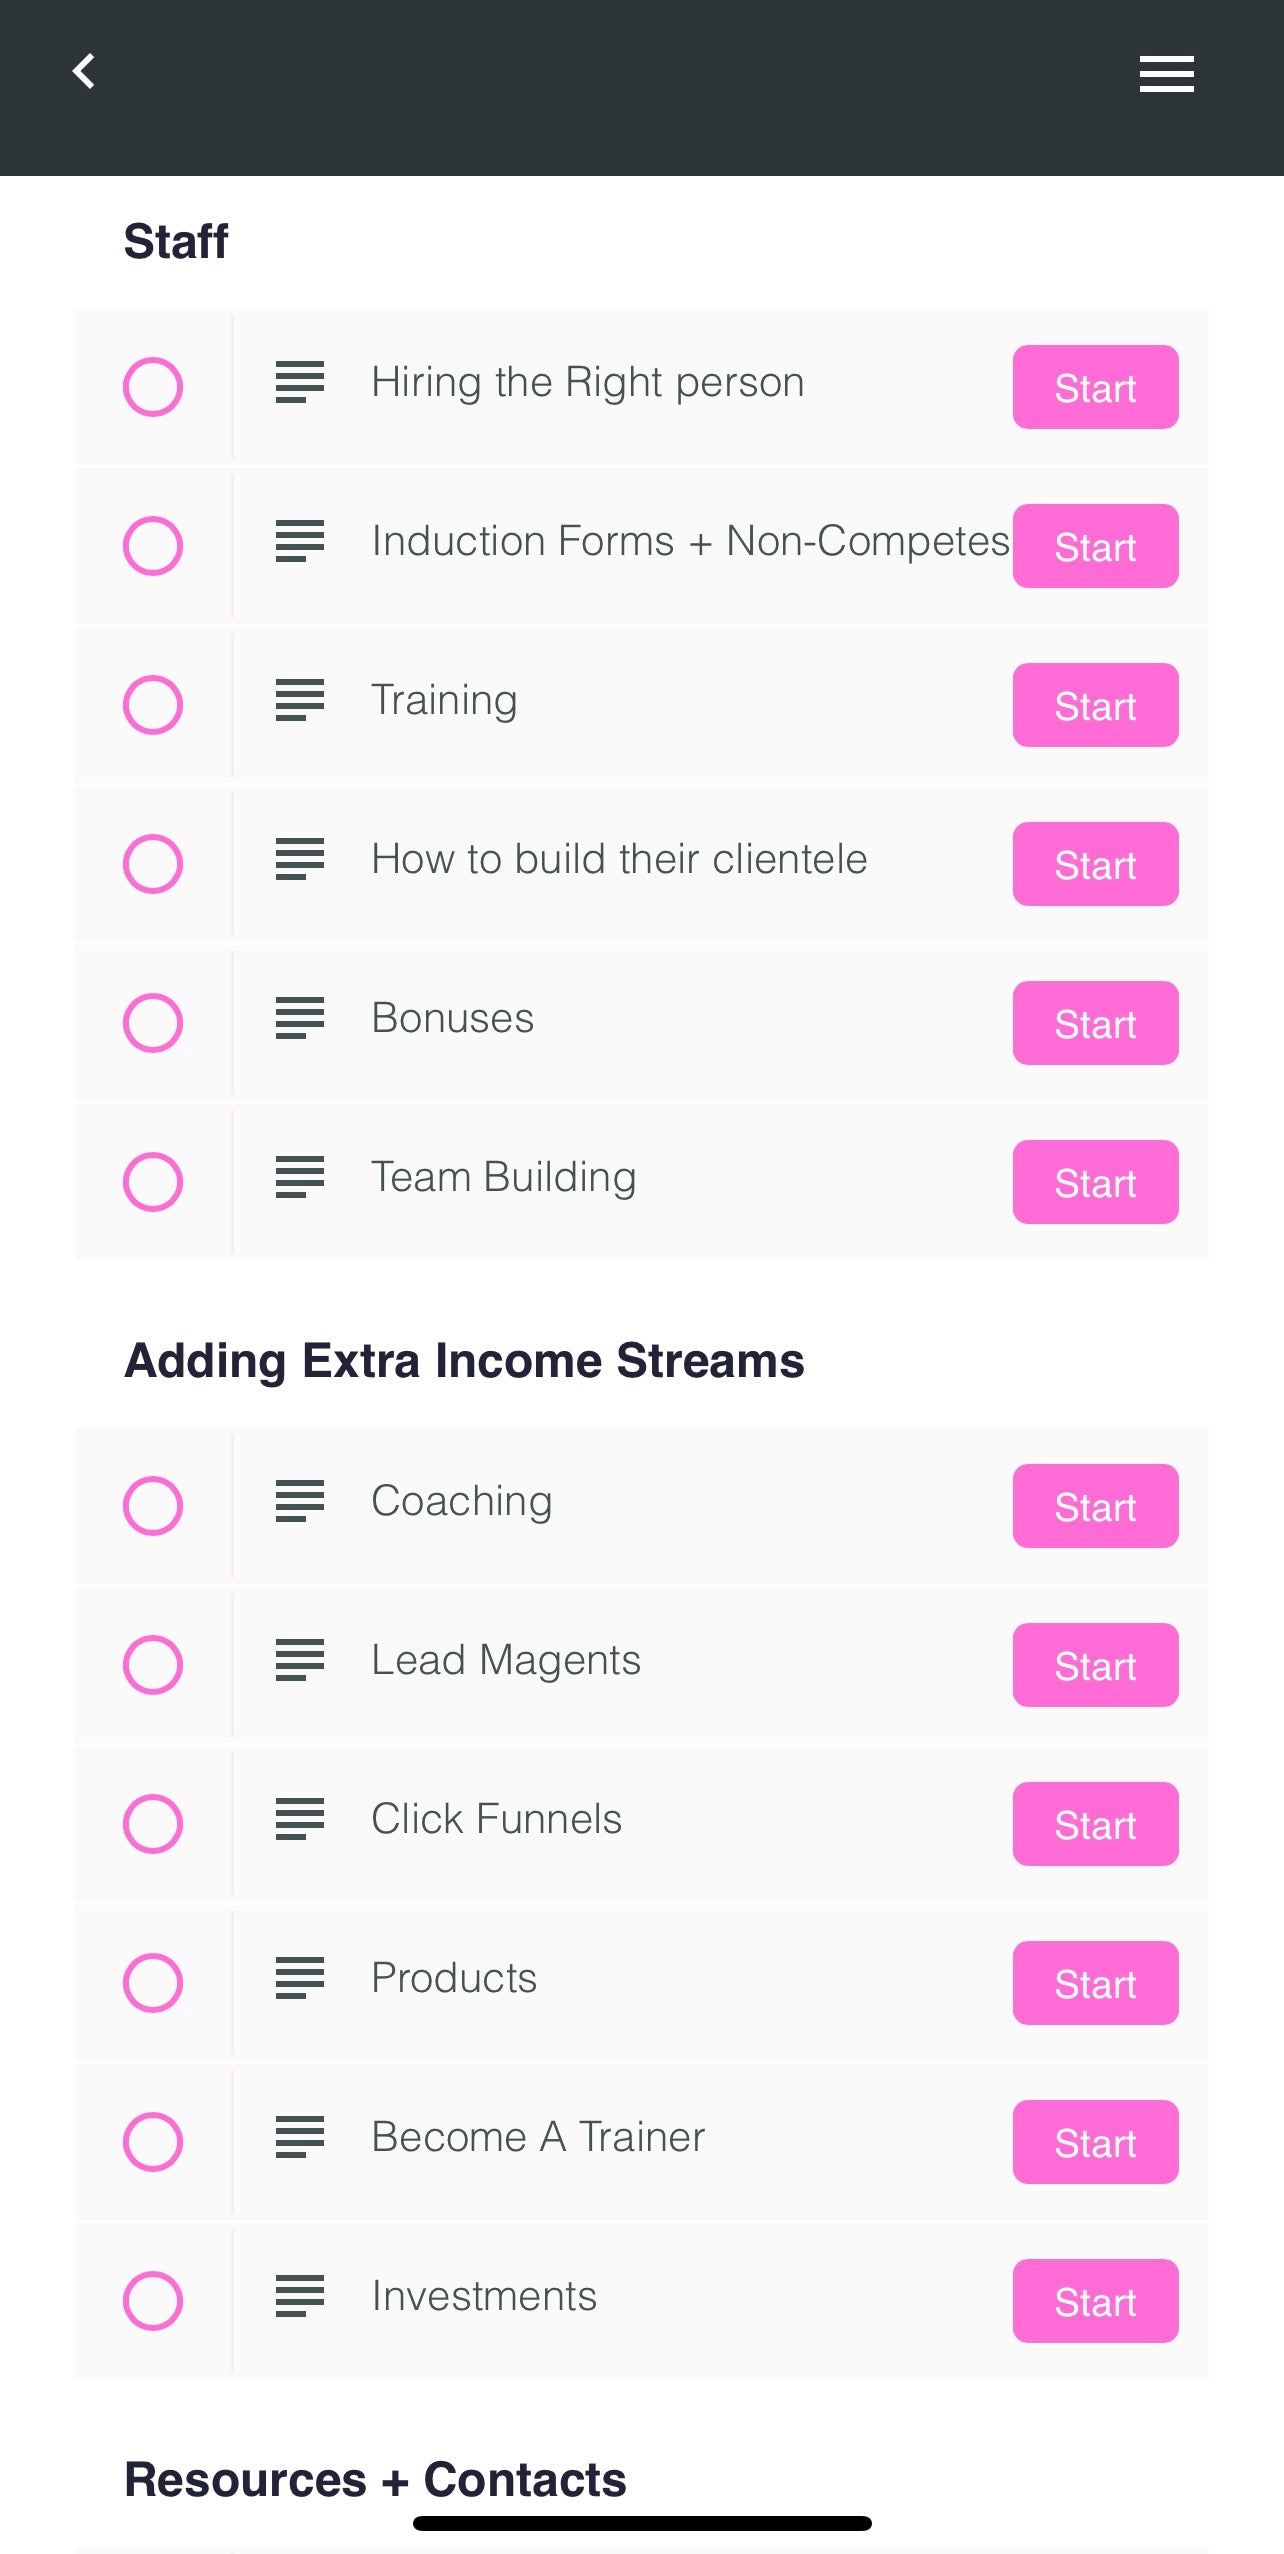Select the Adding Extra Income Streams heading
The height and width of the screenshot is (2554, 1284).
point(464,1361)
